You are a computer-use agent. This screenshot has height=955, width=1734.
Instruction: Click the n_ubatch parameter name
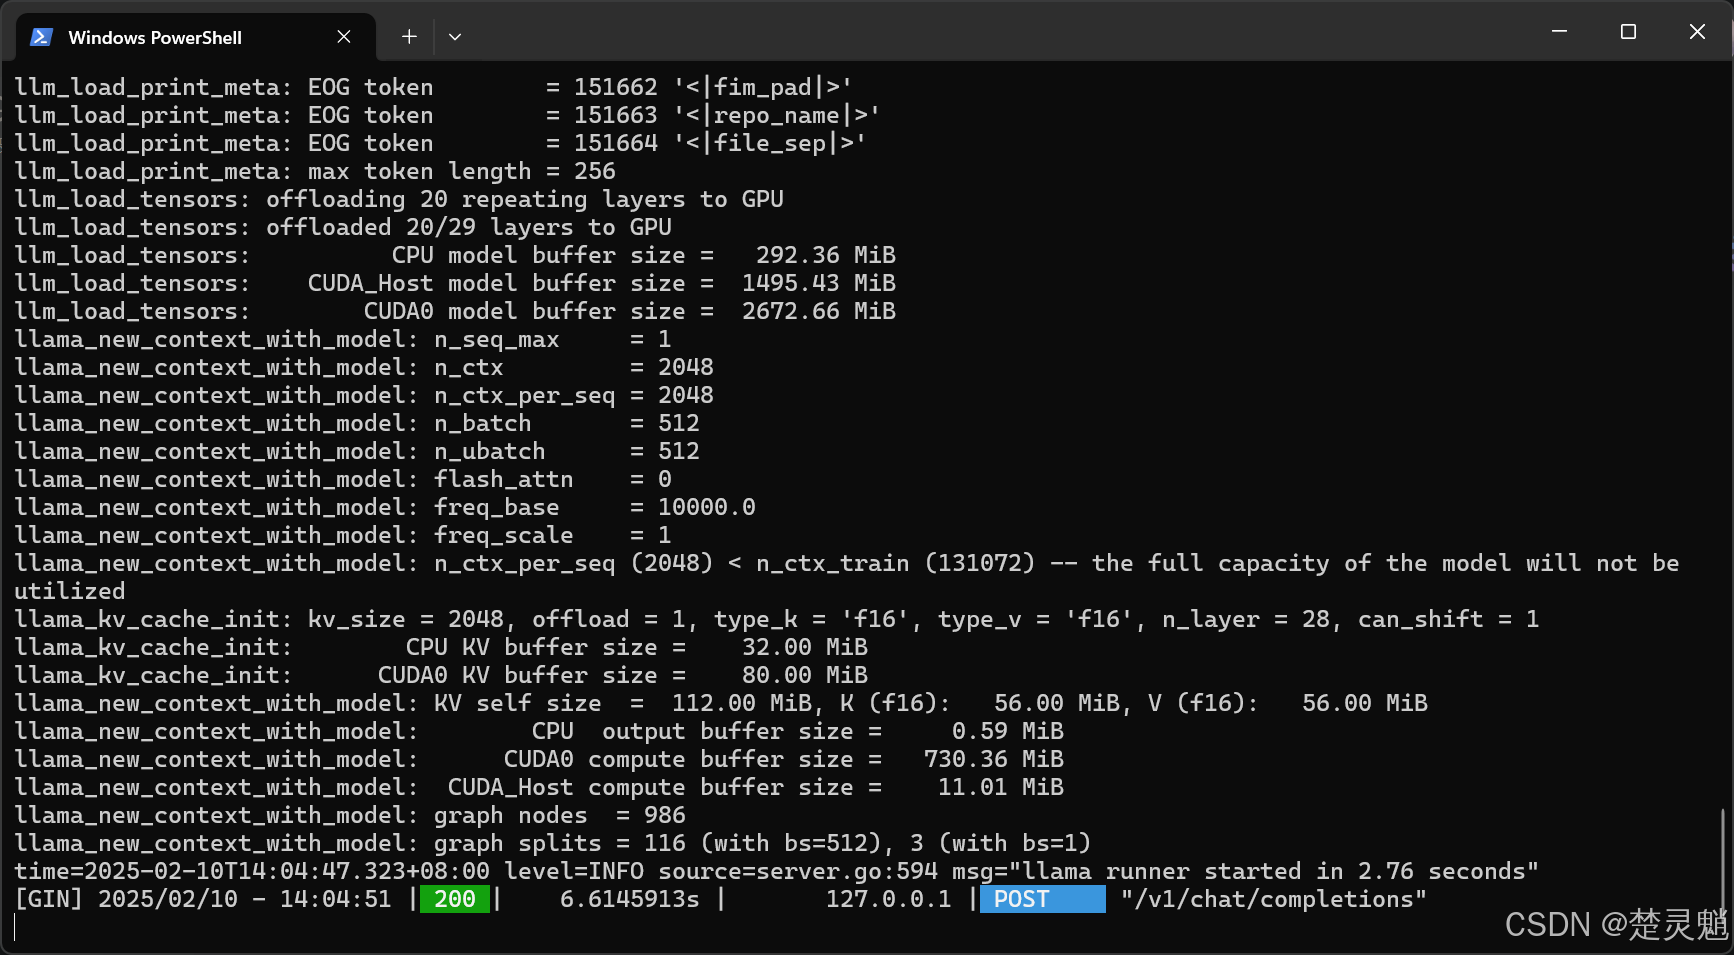click(x=490, y=451)
